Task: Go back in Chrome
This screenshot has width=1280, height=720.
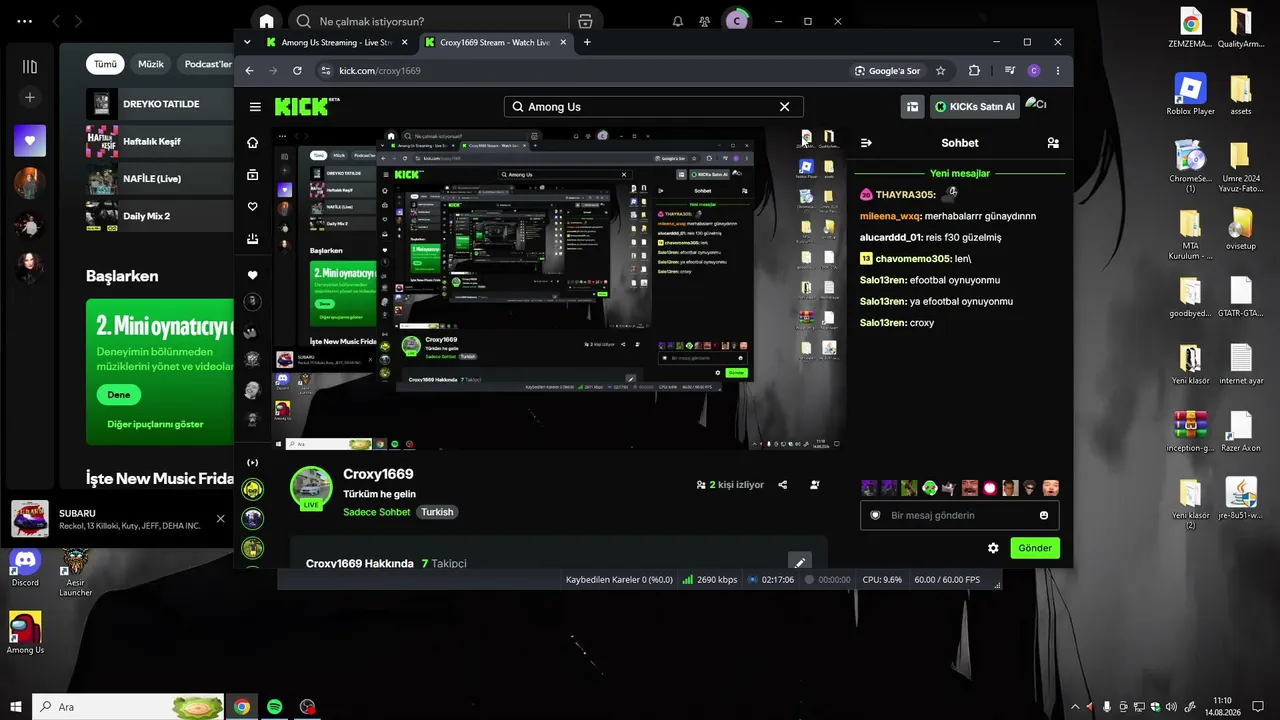Action: (249, 71)
